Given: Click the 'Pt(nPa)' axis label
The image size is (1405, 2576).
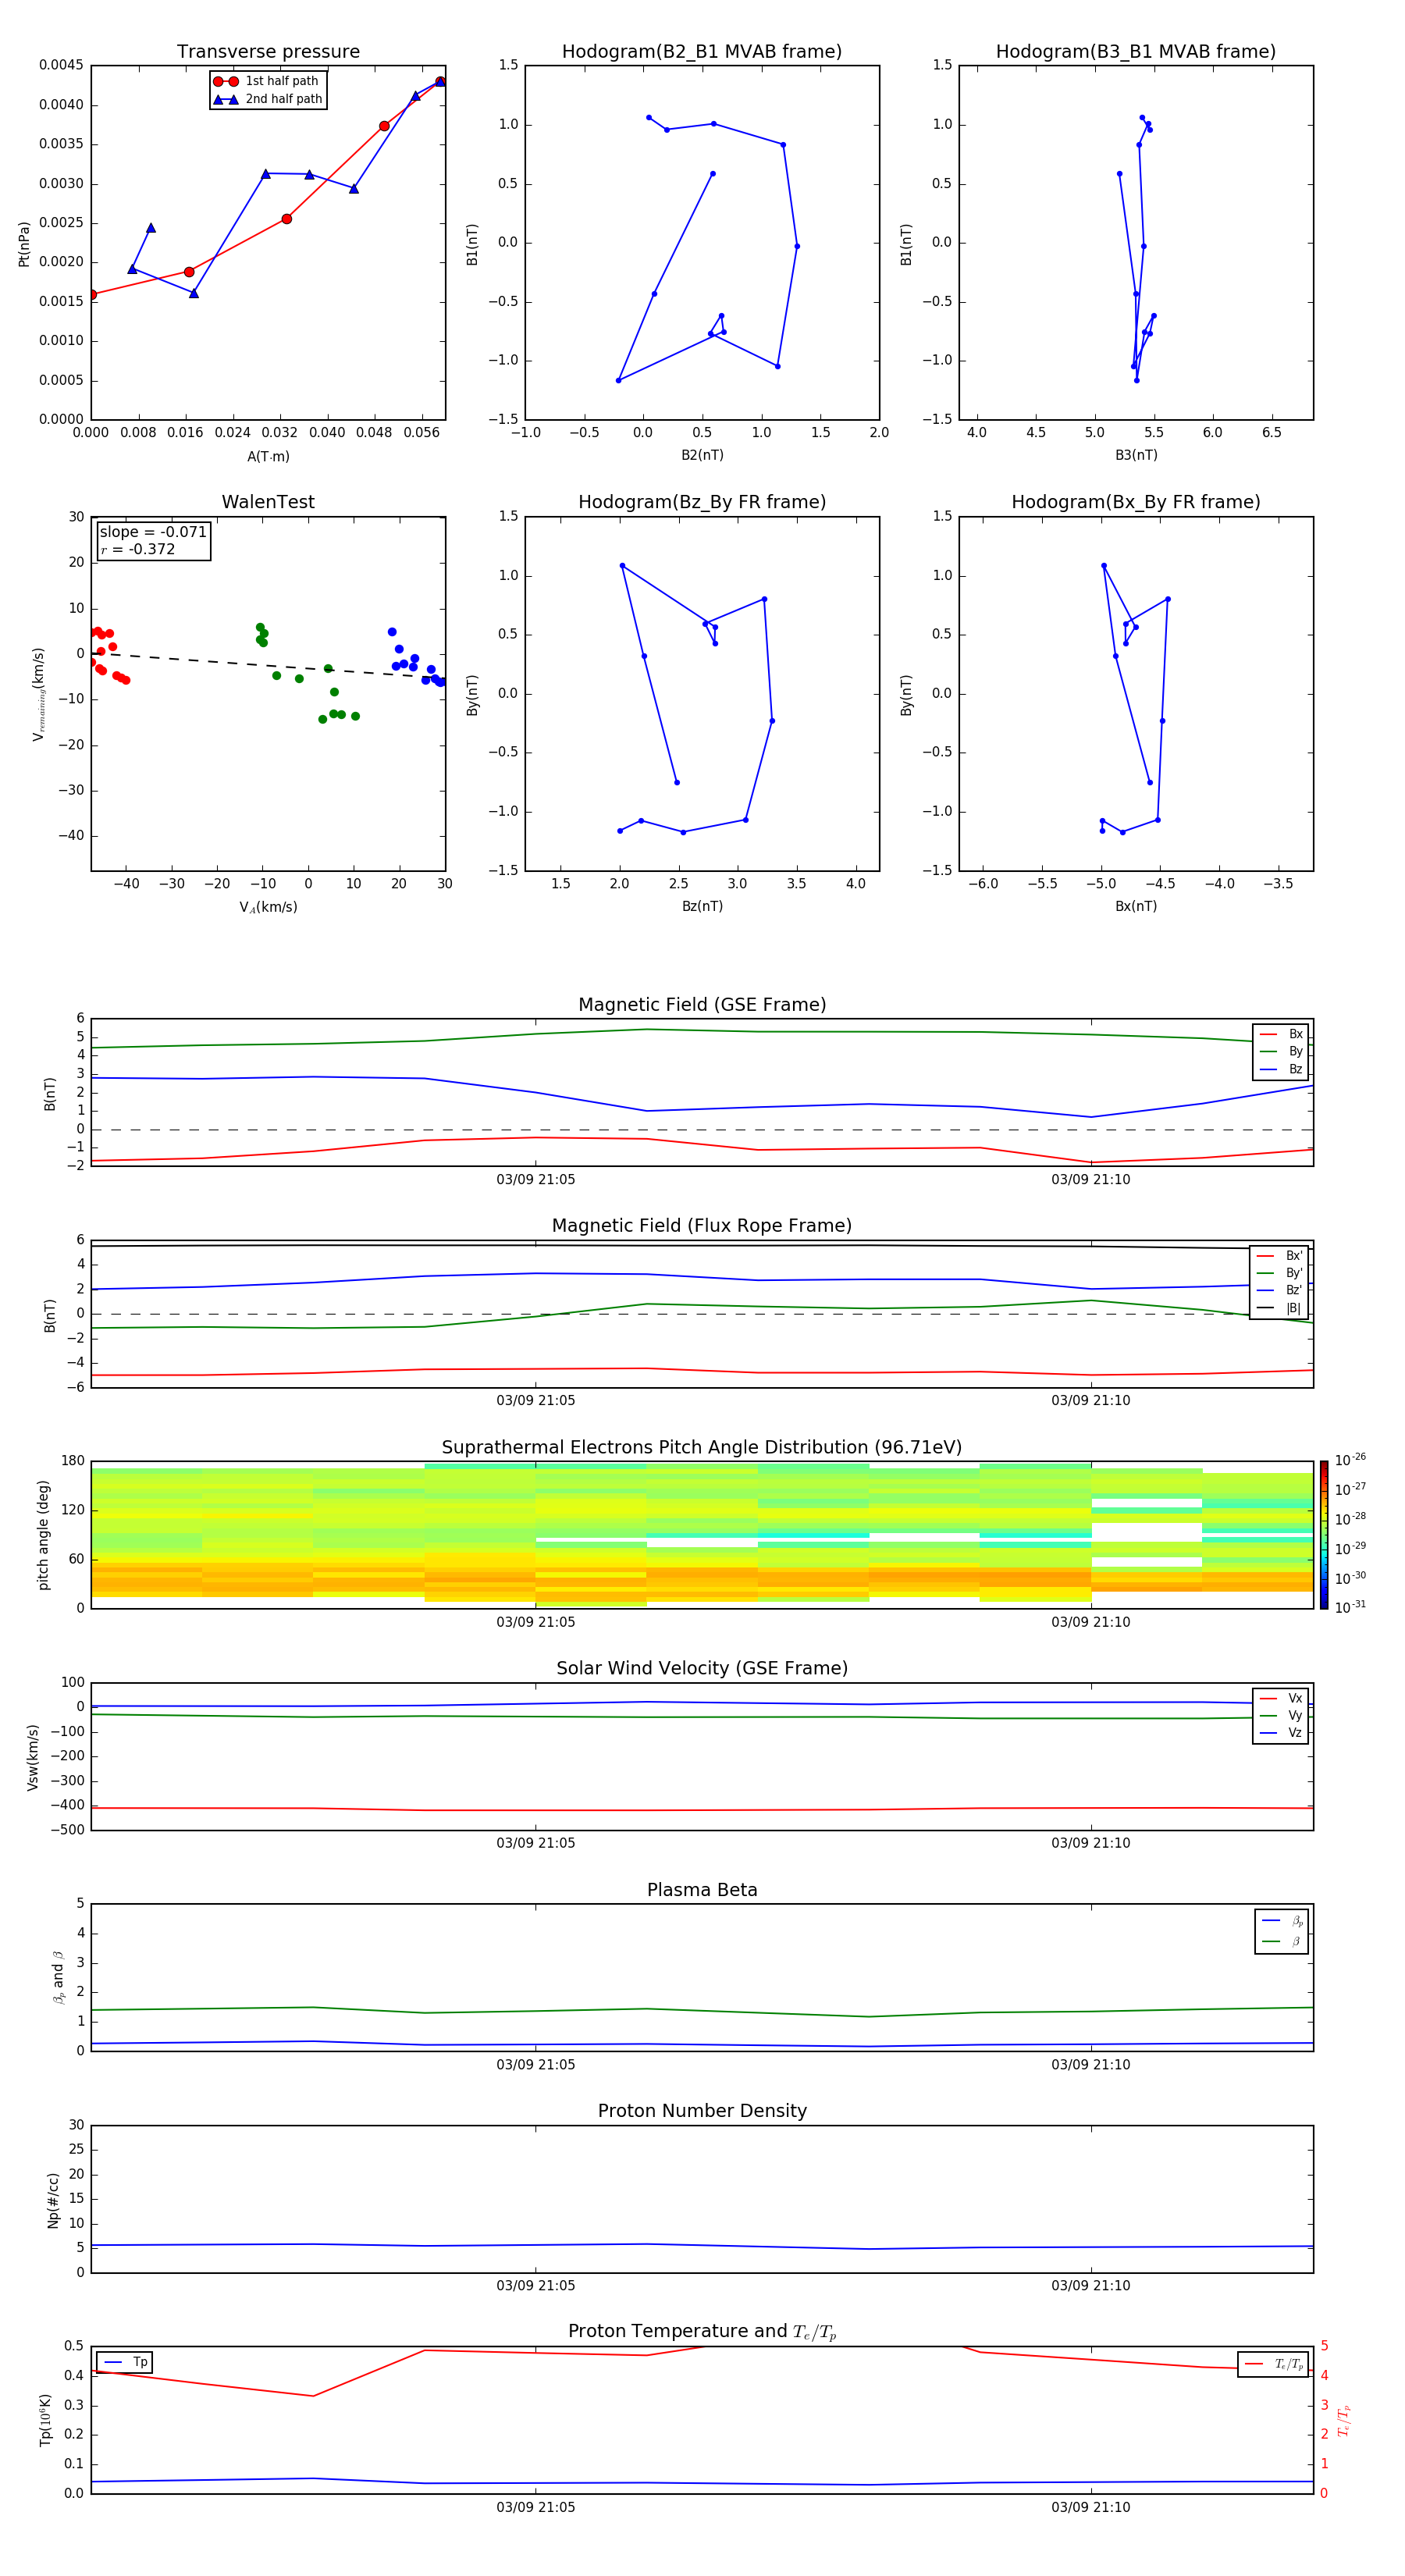Looking at the screenshot, I should click(x=24, y=243).
